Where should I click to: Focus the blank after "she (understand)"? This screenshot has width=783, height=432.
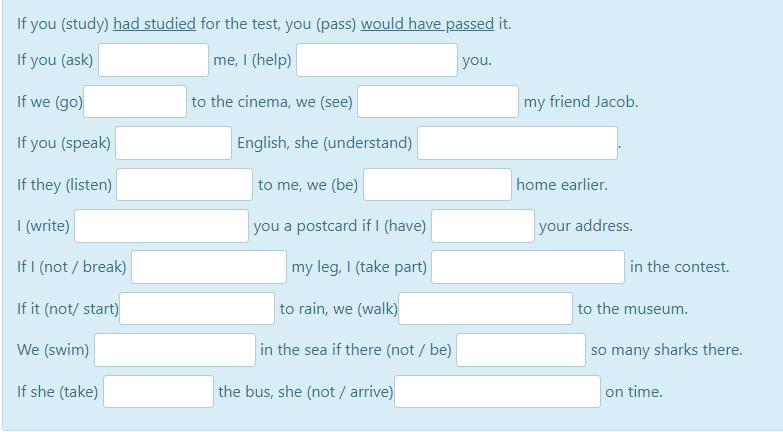[x=517, y=143]
